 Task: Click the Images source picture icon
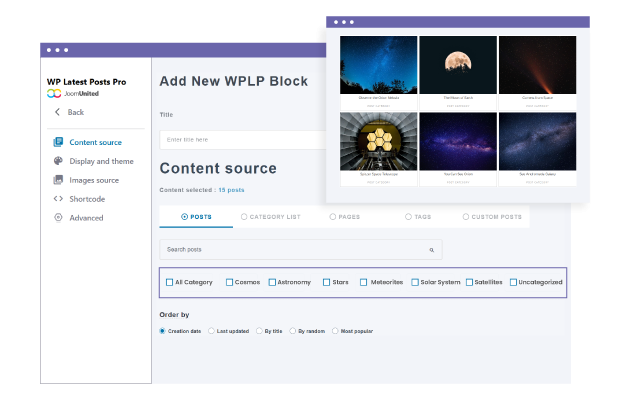59,180
